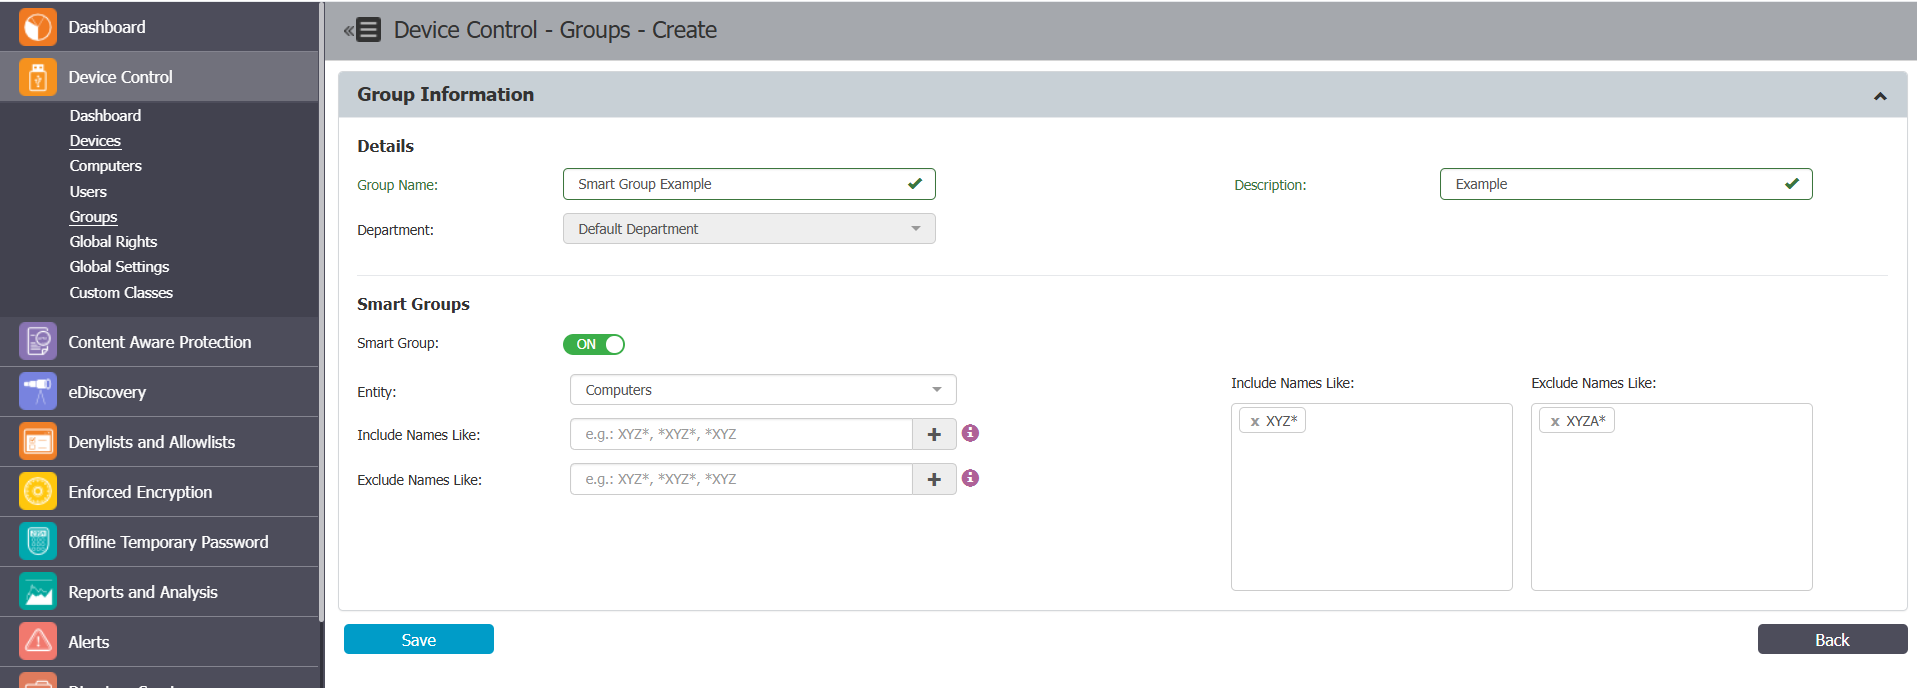The width and height of the screenshot is (1917, 688).
Task: Add Exclude Names Like entry with plus
Action: 934,479
